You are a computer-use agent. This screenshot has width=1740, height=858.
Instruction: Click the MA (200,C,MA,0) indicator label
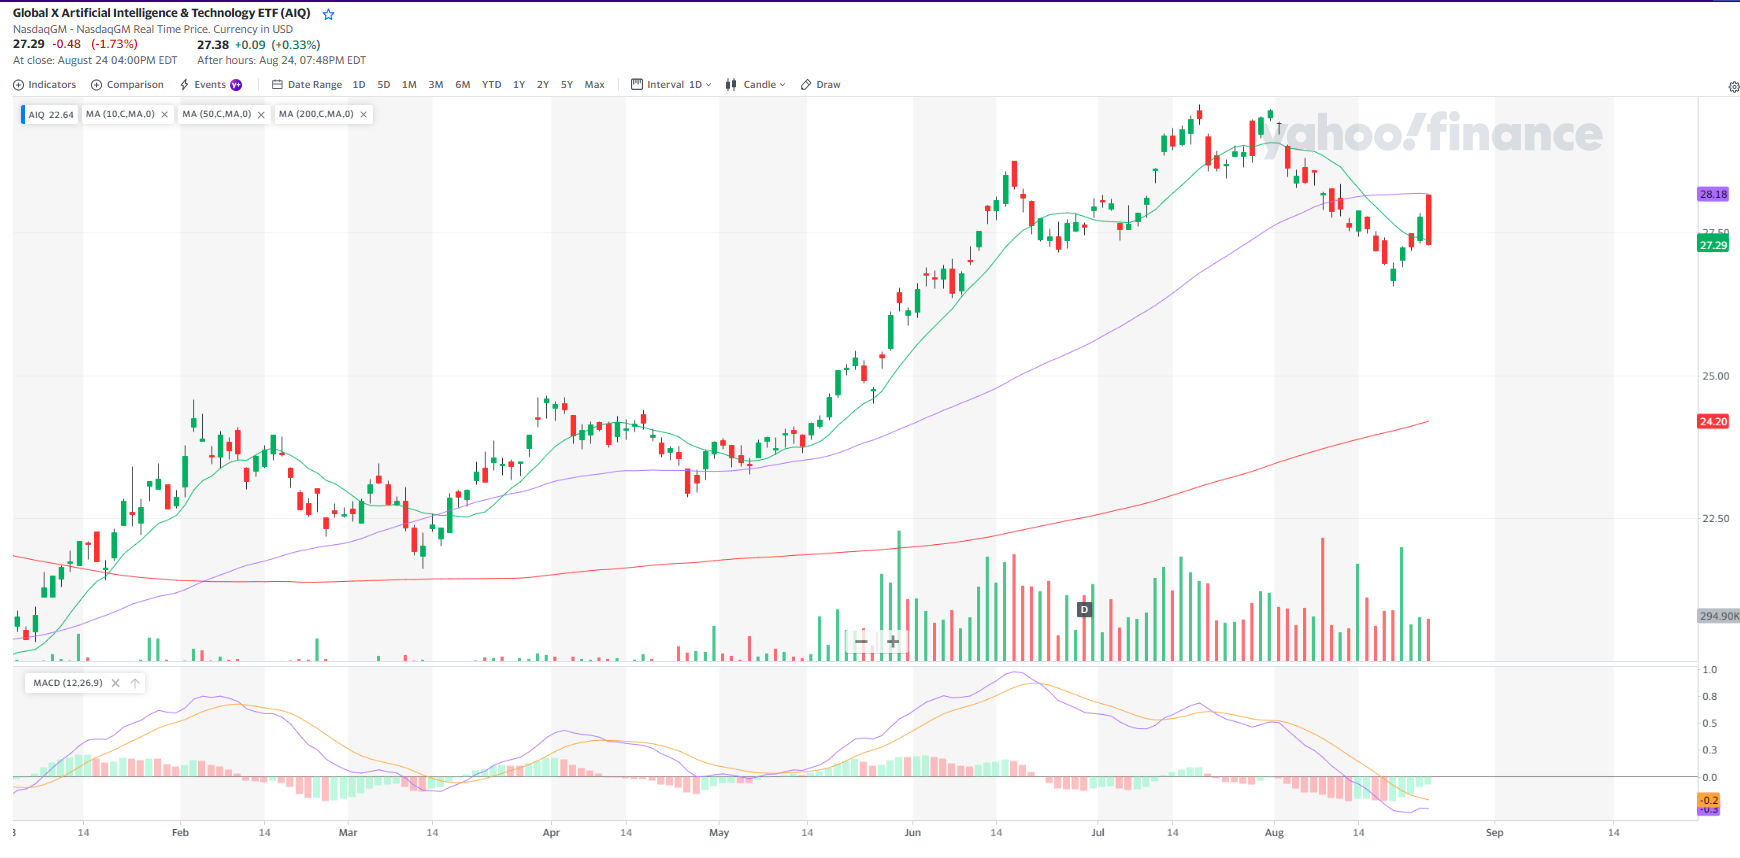[x=316, y=114]
